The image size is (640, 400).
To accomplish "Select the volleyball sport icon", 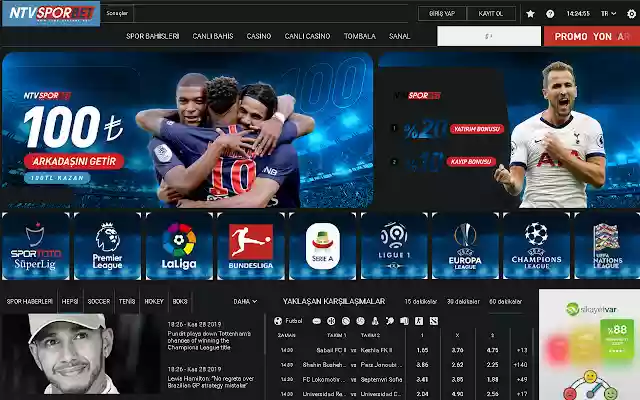I will tap(360, 321).
